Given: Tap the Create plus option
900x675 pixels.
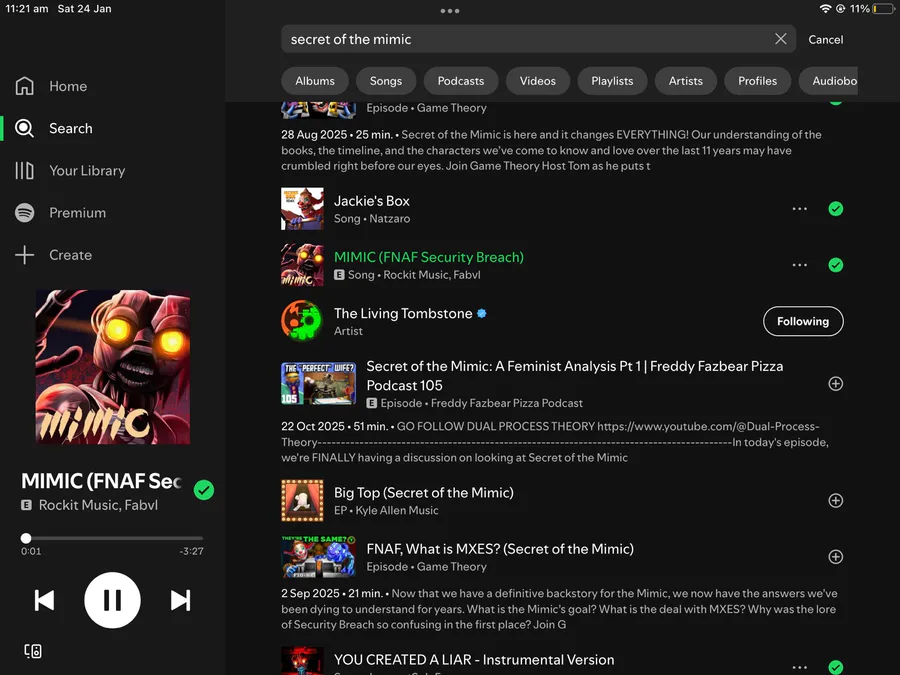Looking at the screenshot, I should (53, 255).
